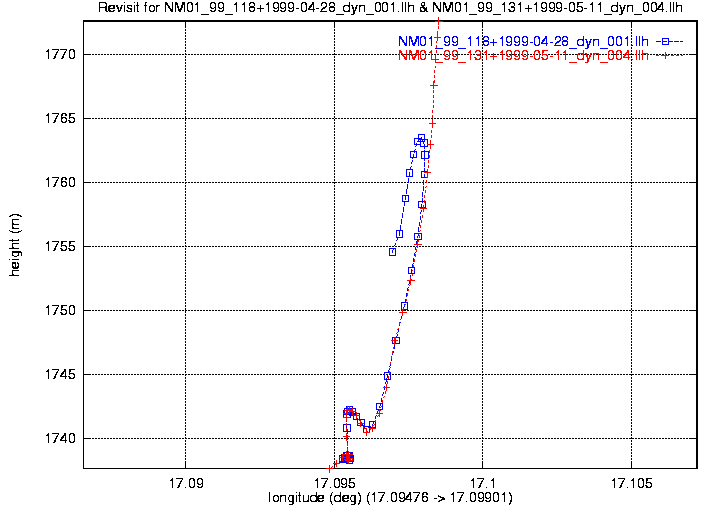Click the red plus marker near 1767.5 height
The width and height of the screenshot is (721, 505).
(434, 85)
